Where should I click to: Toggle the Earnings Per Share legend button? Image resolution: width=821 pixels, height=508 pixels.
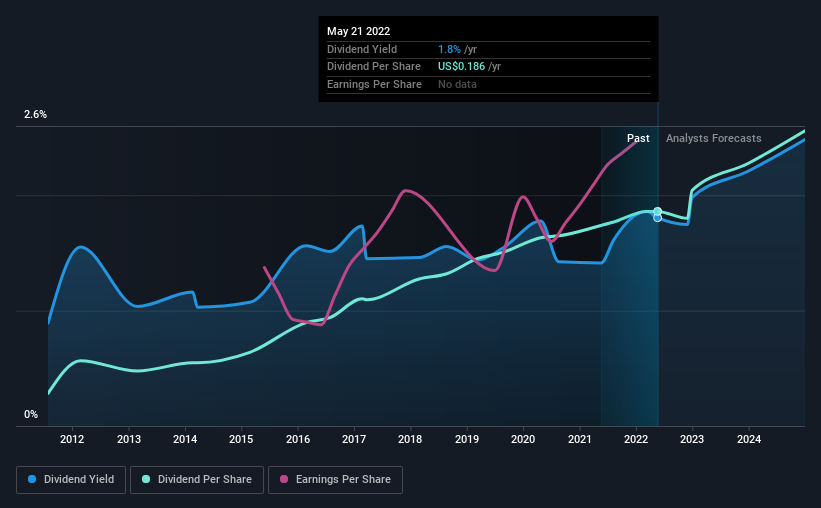pyautogui.click(x=335, y=480)
